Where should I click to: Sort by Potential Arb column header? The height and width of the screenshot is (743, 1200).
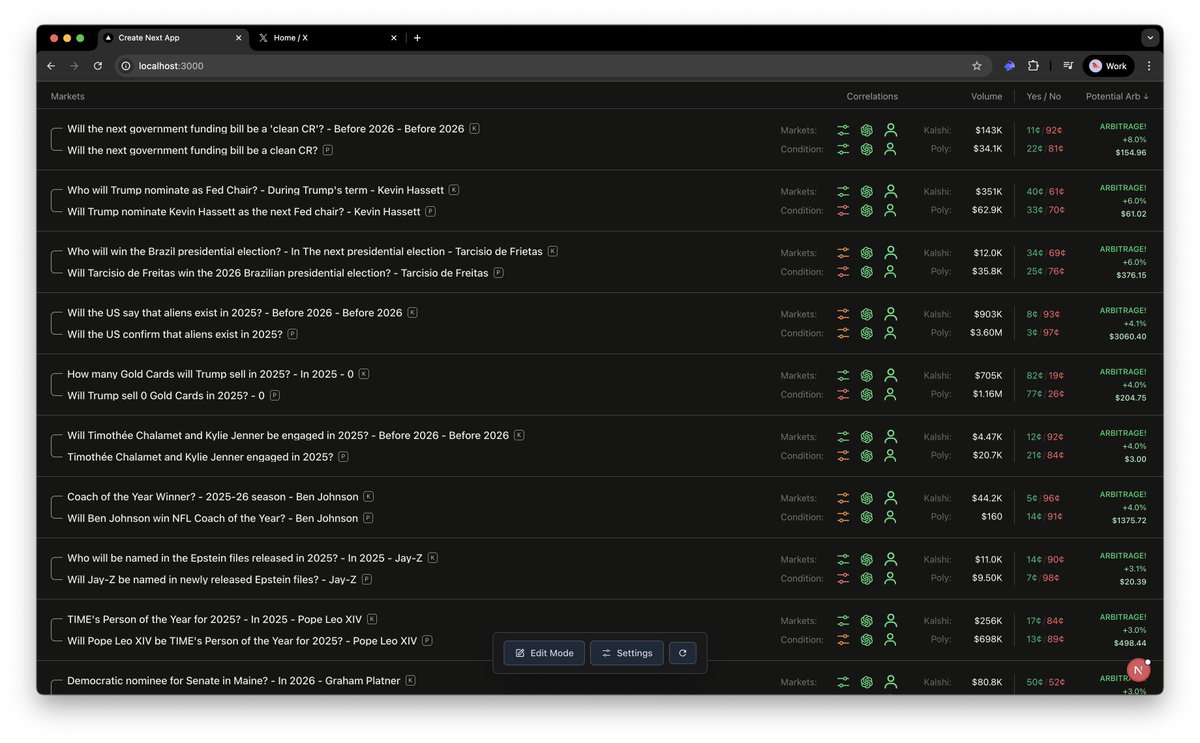(x=1117, y=97)
